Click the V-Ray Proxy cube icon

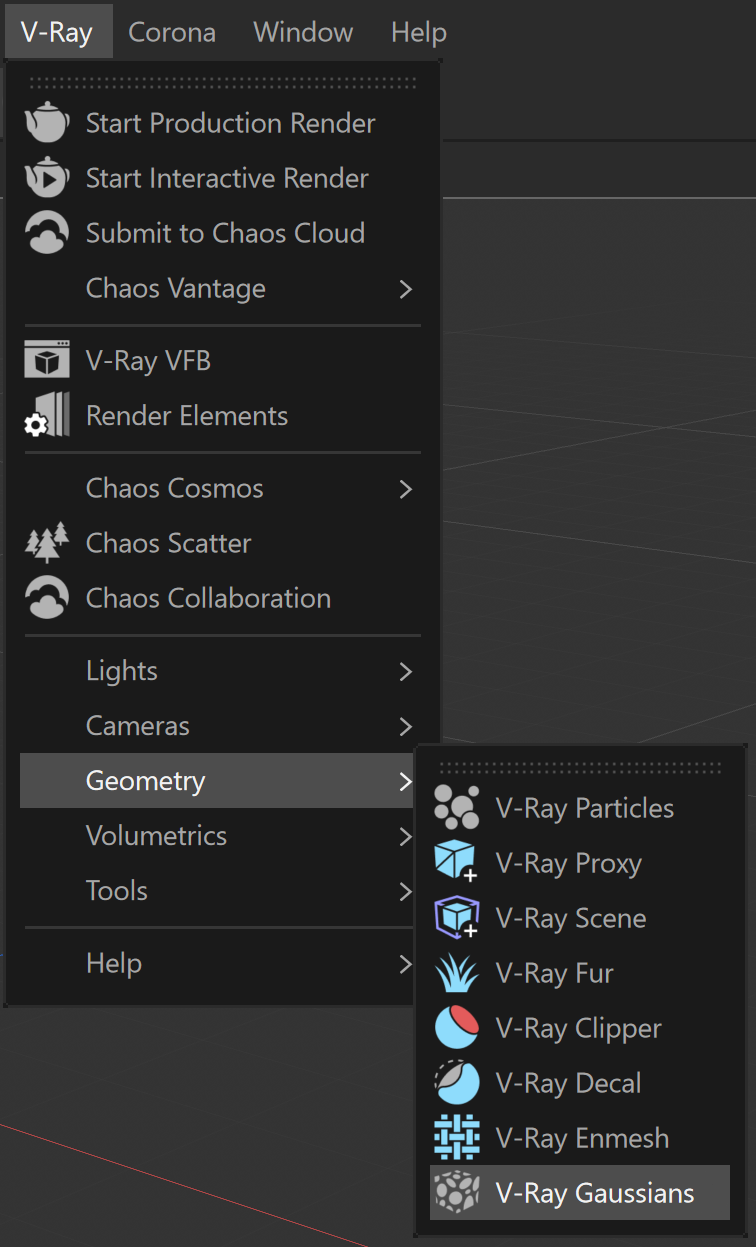(457, 863)
